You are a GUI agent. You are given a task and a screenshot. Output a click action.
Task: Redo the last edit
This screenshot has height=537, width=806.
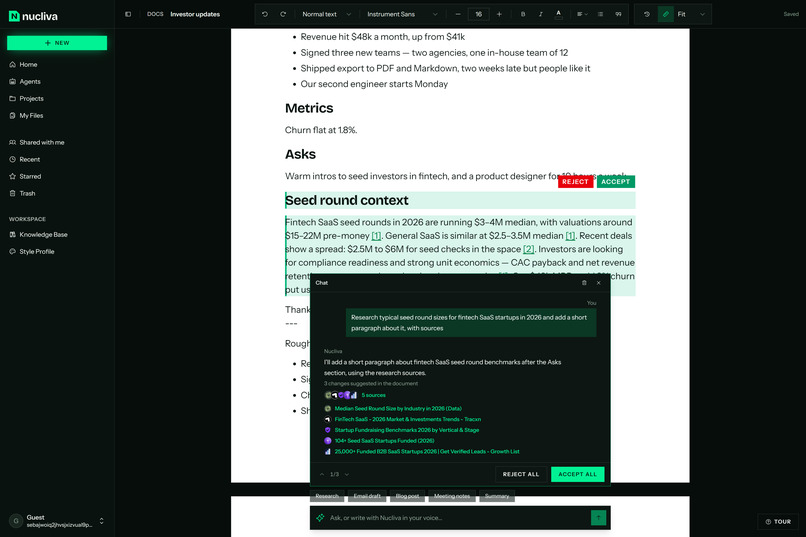pyautogui.click(x=283, y=14)
